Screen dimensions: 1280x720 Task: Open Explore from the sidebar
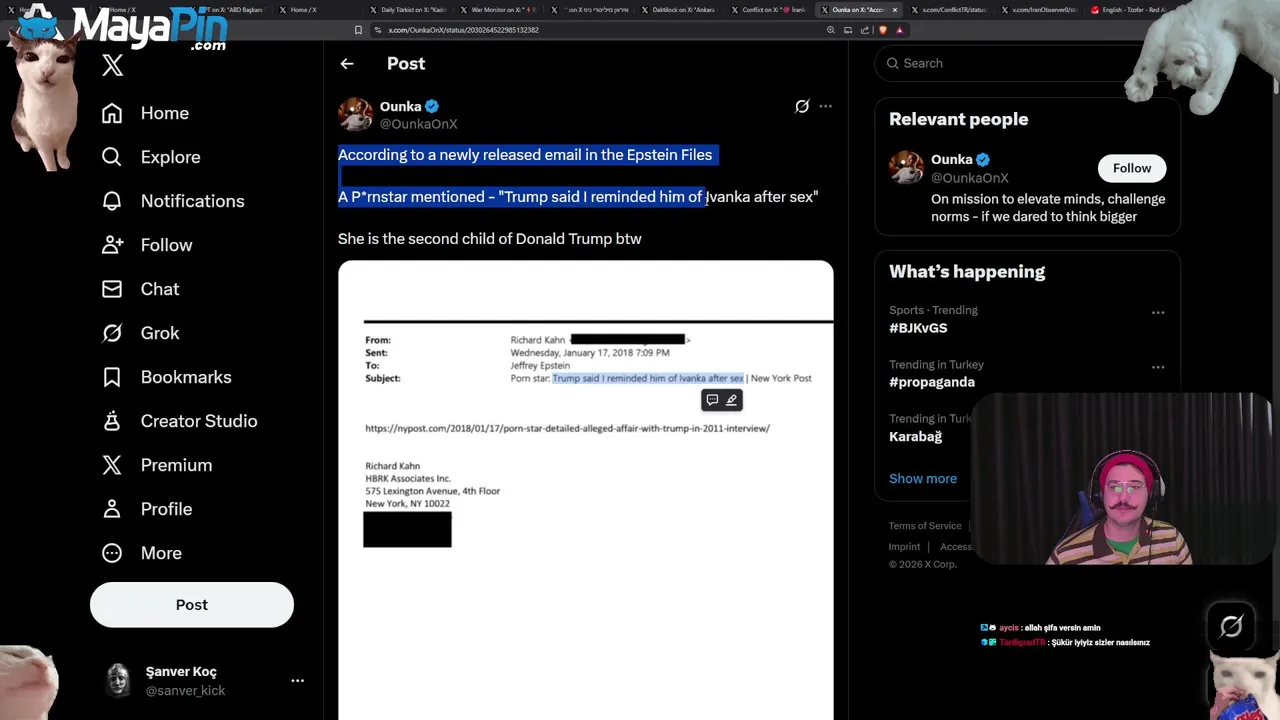pos(151,157)
